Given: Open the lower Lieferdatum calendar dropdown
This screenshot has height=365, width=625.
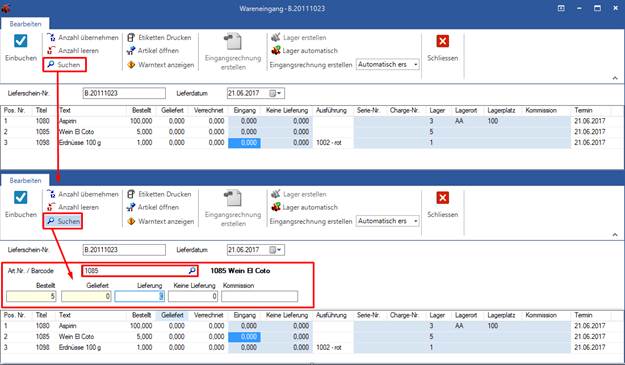Looking at the screenshot, I should click(x=275, y=250).
